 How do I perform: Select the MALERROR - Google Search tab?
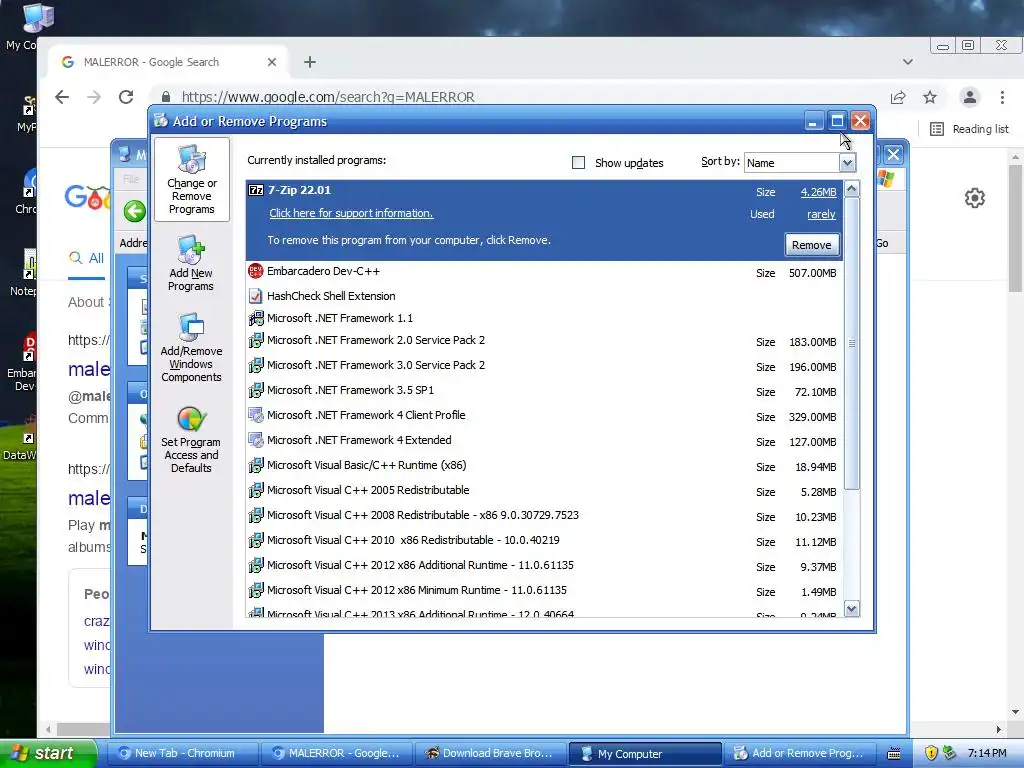tap(168, 62)
